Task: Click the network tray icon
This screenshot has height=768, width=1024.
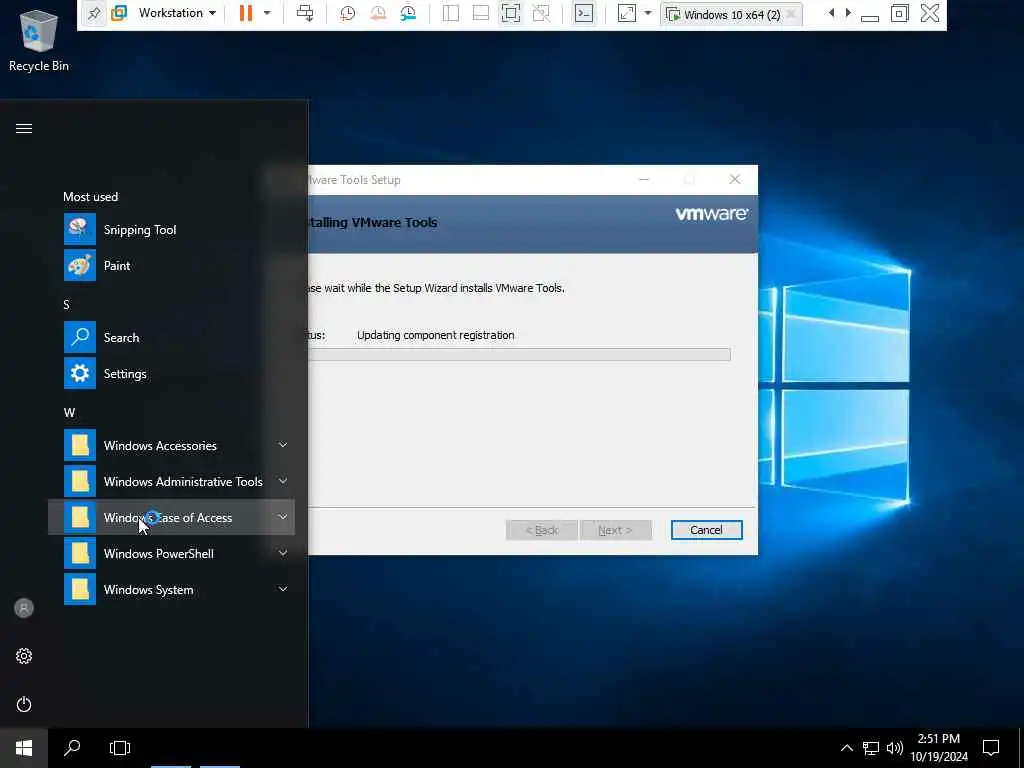Action: (871, 748)
